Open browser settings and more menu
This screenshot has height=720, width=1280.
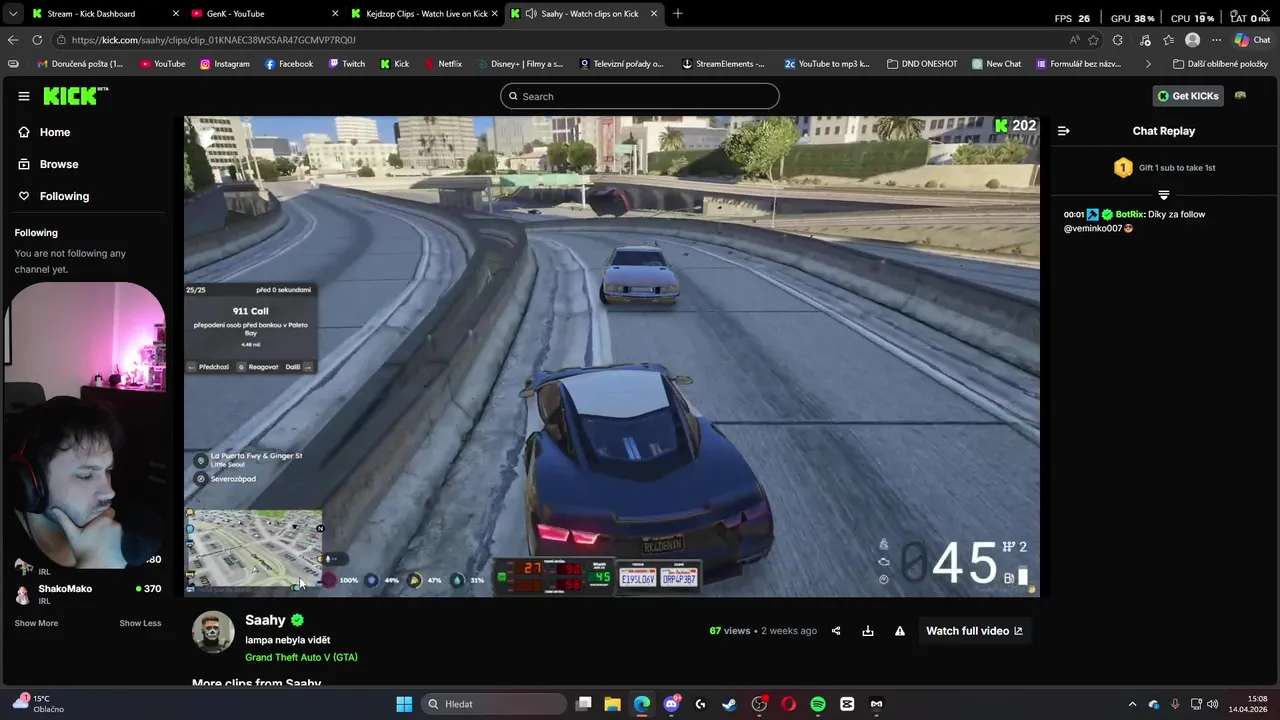[x=1217, y=40]
